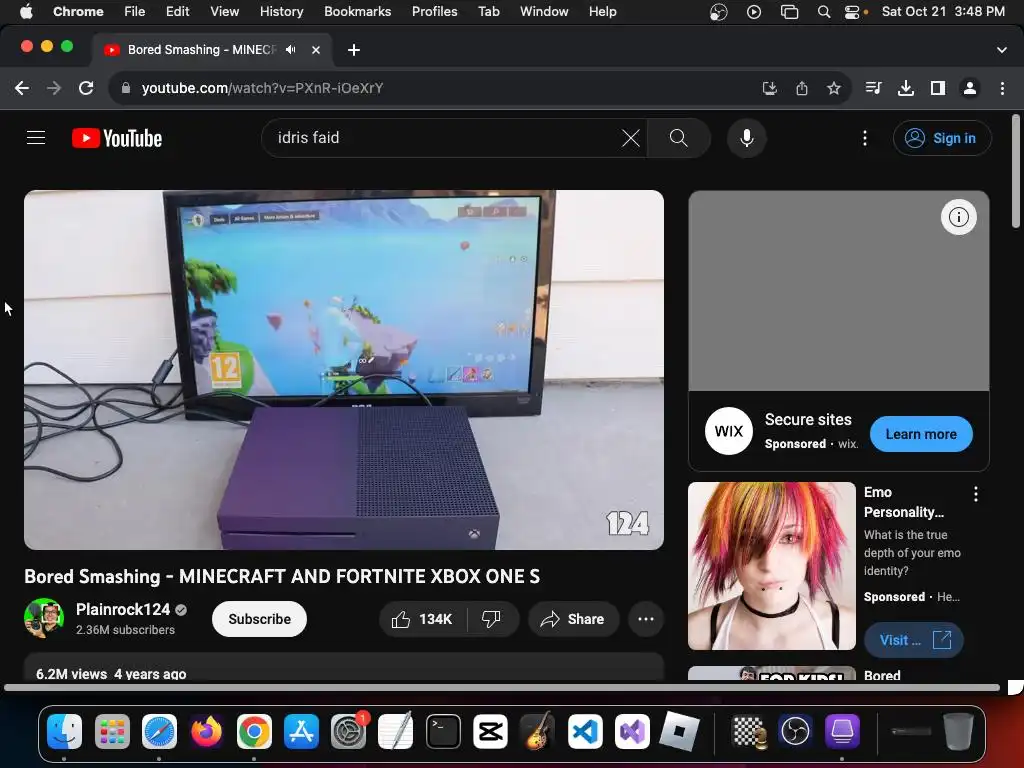Share this page from address bar
The height and width of the screenshot is (768, 1024).
[802, 88]
